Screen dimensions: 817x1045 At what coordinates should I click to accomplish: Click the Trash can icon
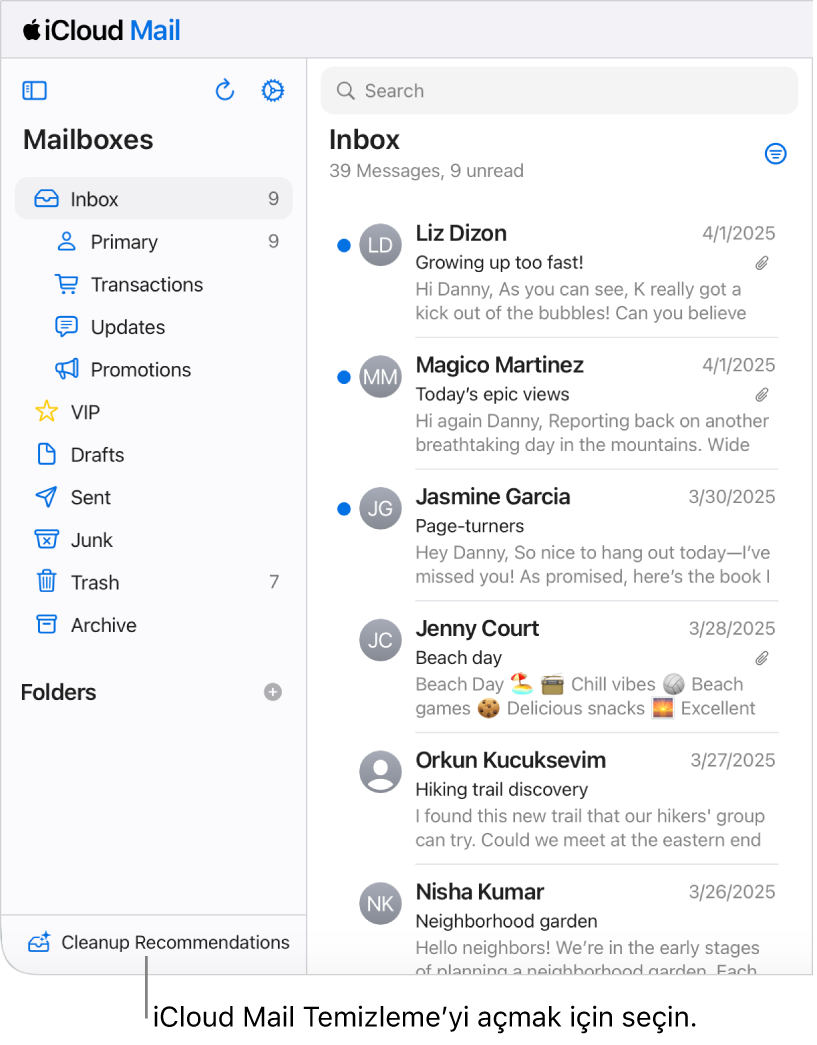click(46, 581)
